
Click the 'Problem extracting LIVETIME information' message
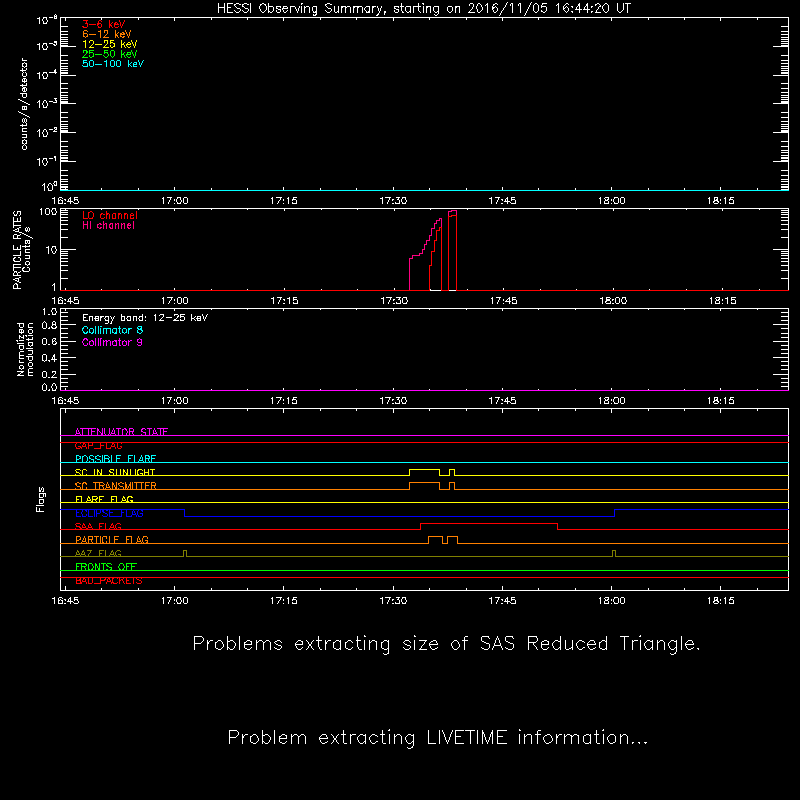click(438, 738)
